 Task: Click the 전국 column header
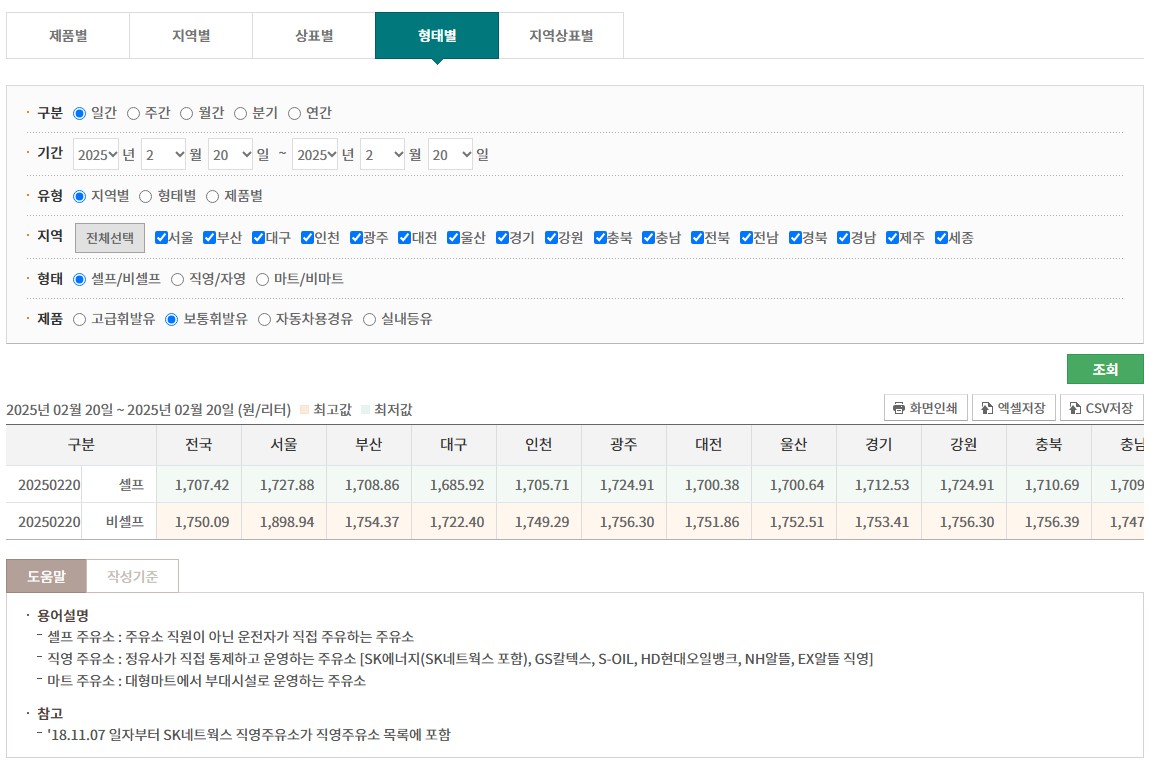click(199, 444)
